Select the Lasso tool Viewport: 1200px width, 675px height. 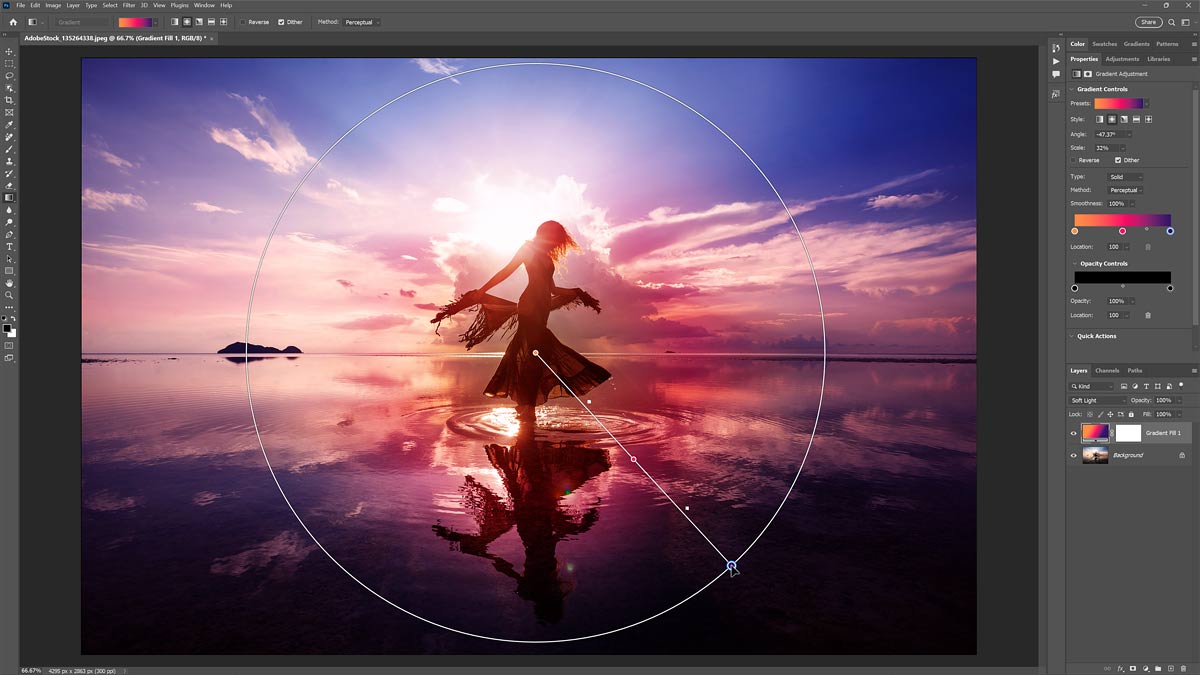(9, 74)
